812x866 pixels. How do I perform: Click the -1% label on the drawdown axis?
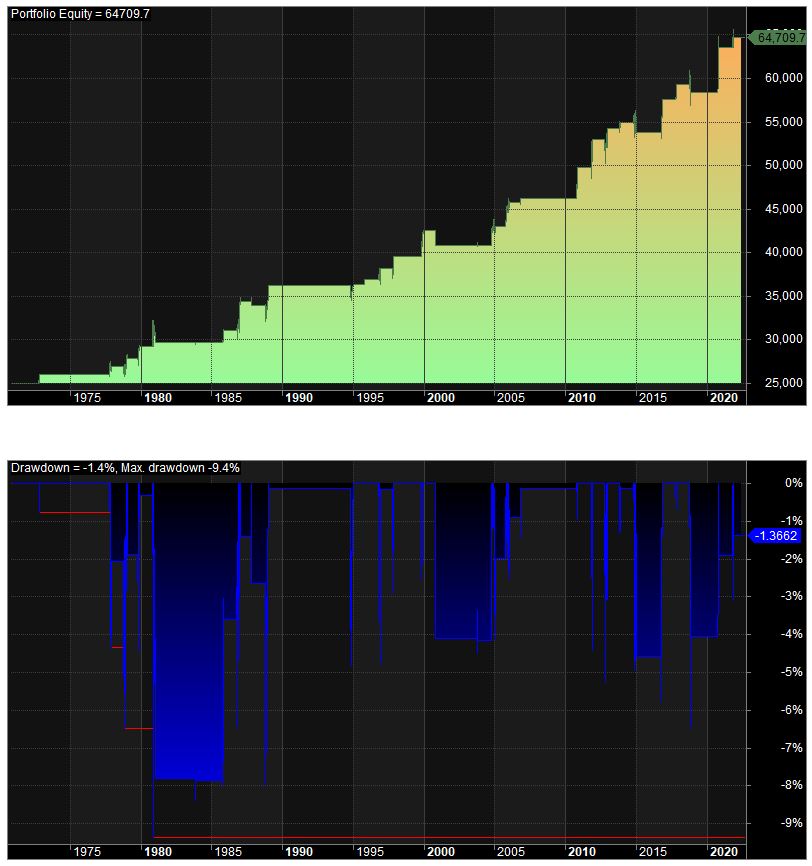(x=792, y=521)
